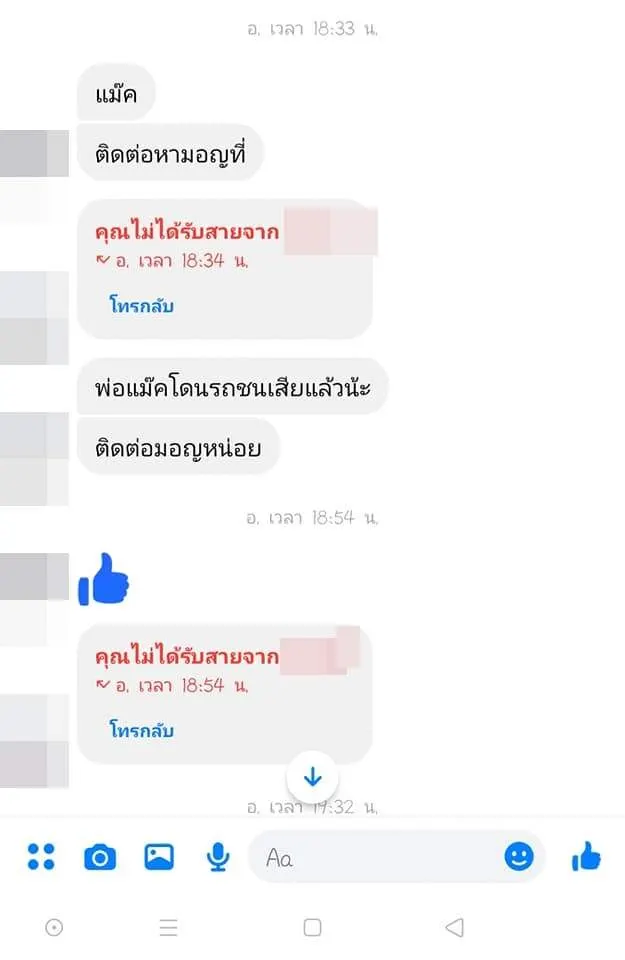
Task: Tap the Android back triangle button
Action: point(454,928)
